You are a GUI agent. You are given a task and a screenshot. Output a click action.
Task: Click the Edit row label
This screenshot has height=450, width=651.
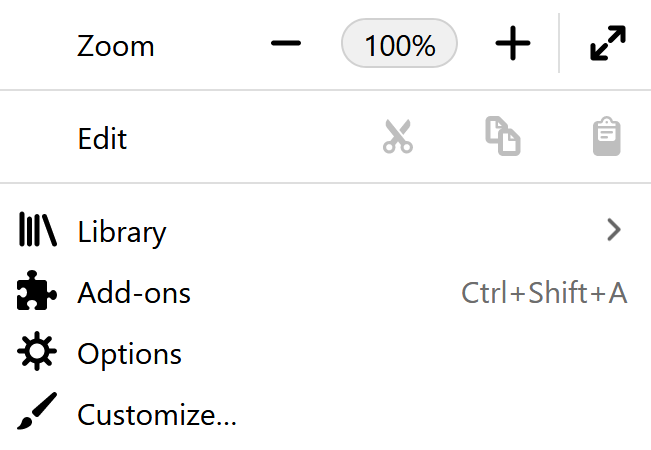pyautogui.click(x=102, y=138)
